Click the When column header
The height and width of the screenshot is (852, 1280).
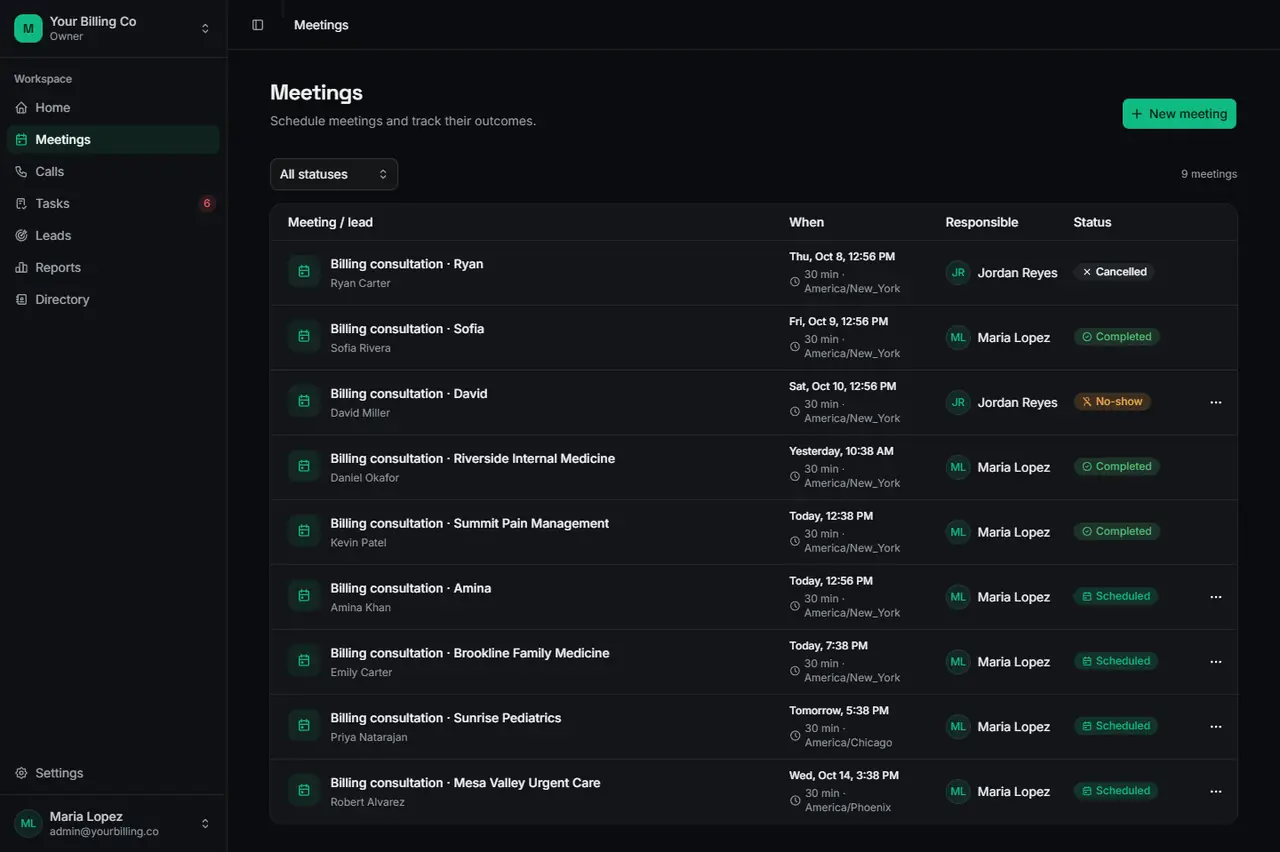pyautogui.click(x=807, y=222)
